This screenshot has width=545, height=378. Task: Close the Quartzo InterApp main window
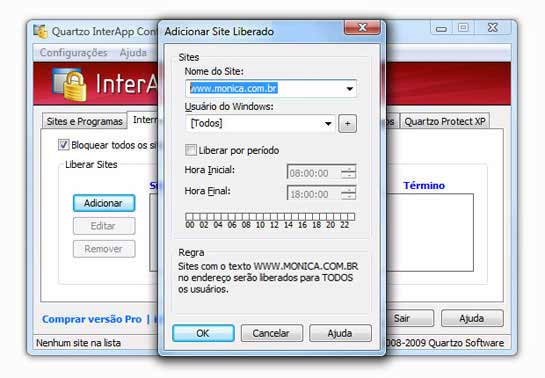click(493, 28)
